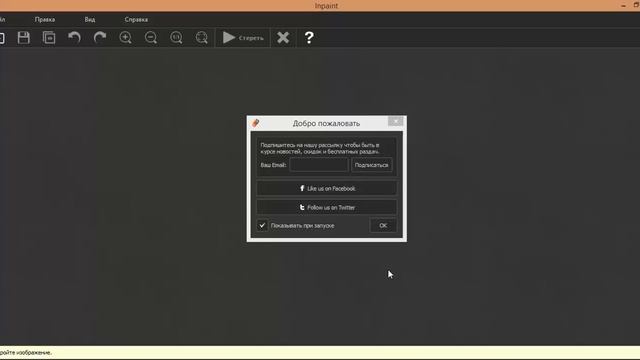Set zoom to 1:1 actual size

coord(176,38)
